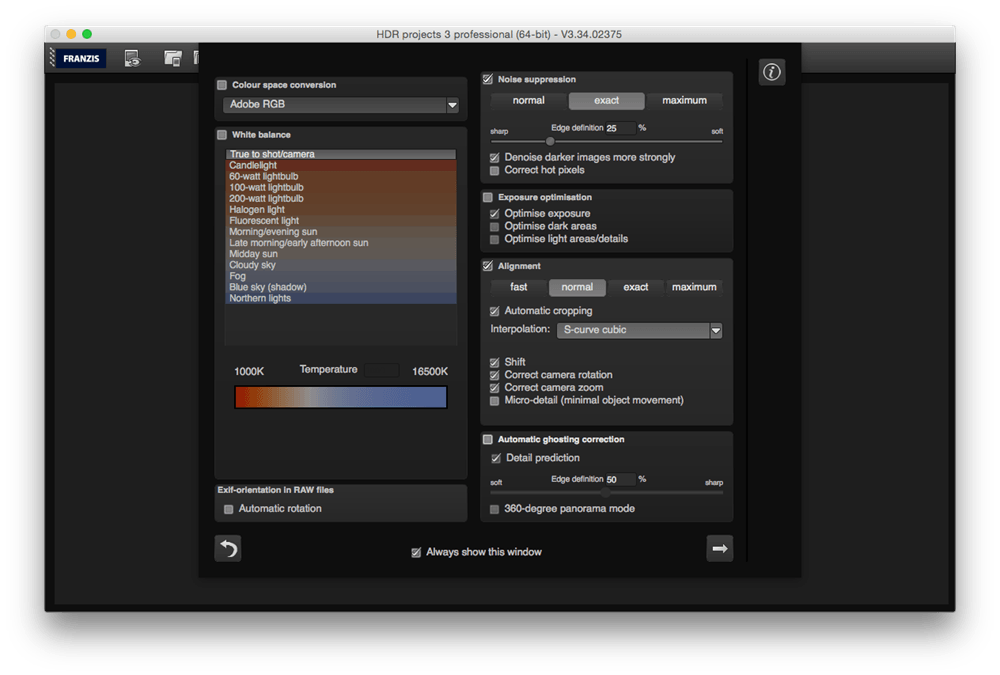Click the noise Edge definition 25 field
The width and height of the screenshot is (1000, 675).
620,128
